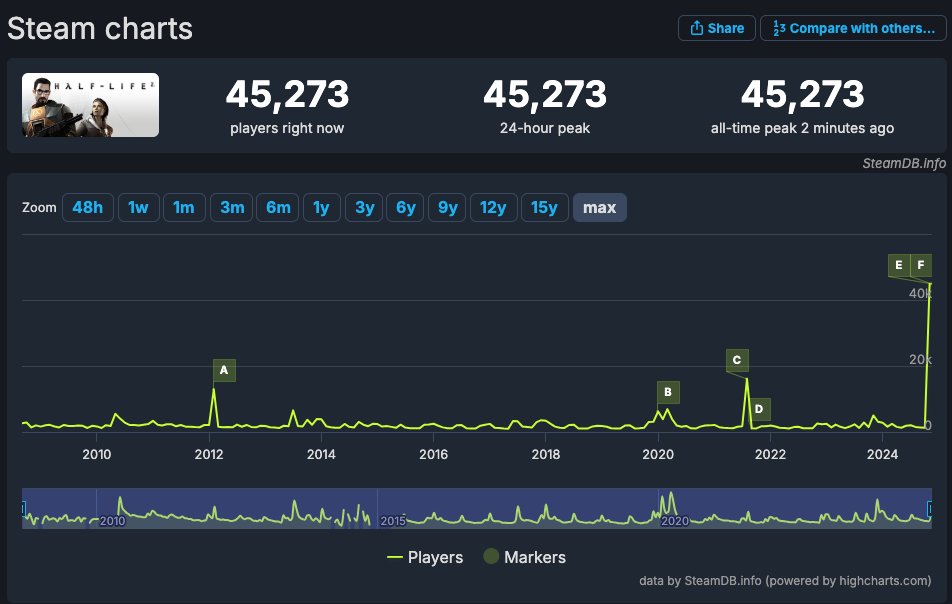Grab the navigator's left range handle
The height and width of the screenshot is (604, 952).
[23, 509]
